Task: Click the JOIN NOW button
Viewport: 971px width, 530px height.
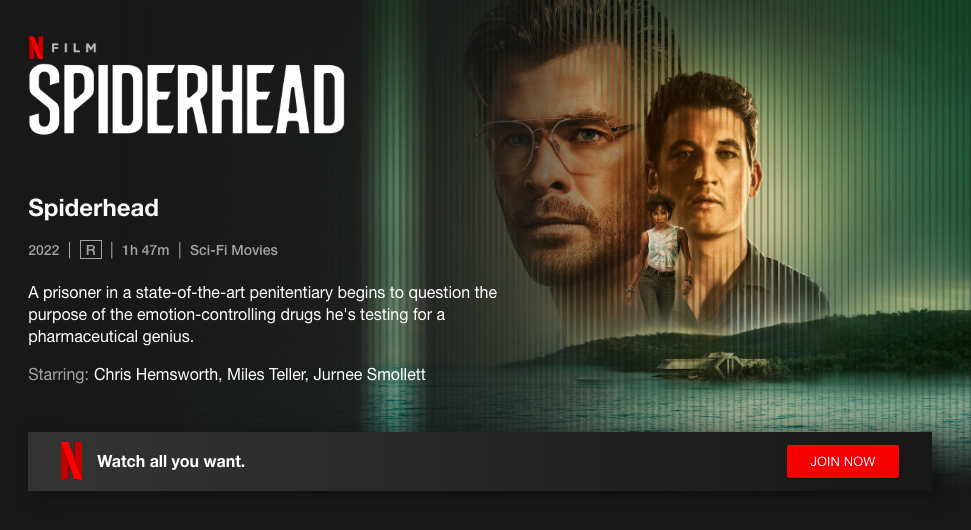Action: pos(842,461)
